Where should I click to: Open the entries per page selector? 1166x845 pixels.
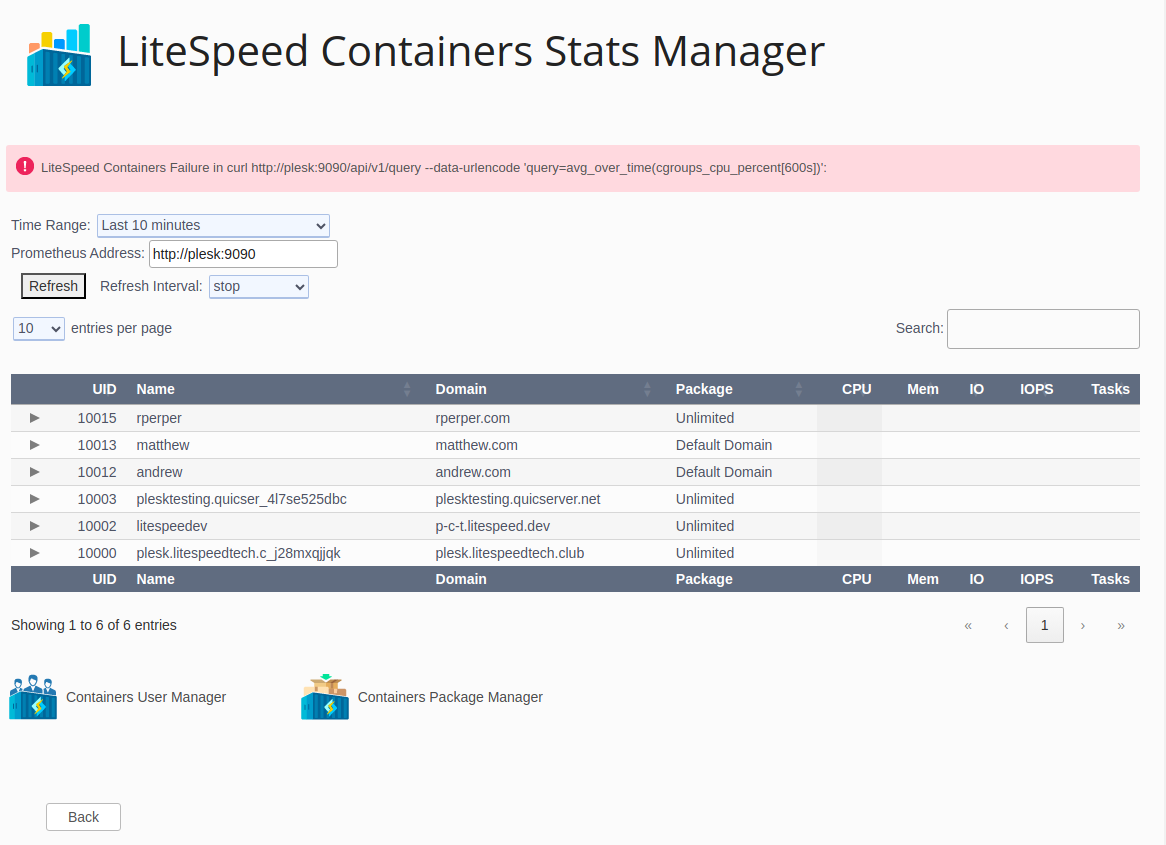(38, 328)
